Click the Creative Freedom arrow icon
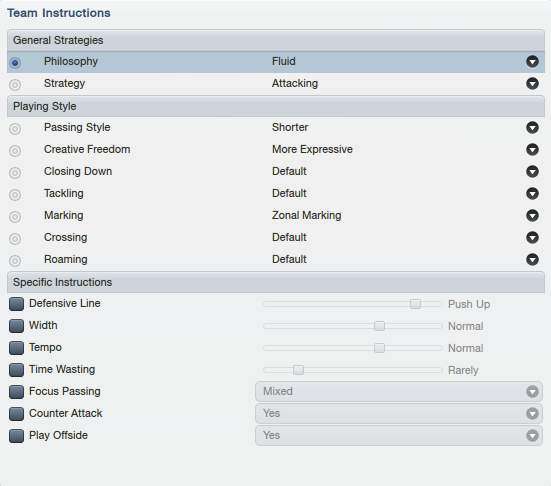Image resolution: width=551 pixels, height=486 pixels. [x=532, y=150]
